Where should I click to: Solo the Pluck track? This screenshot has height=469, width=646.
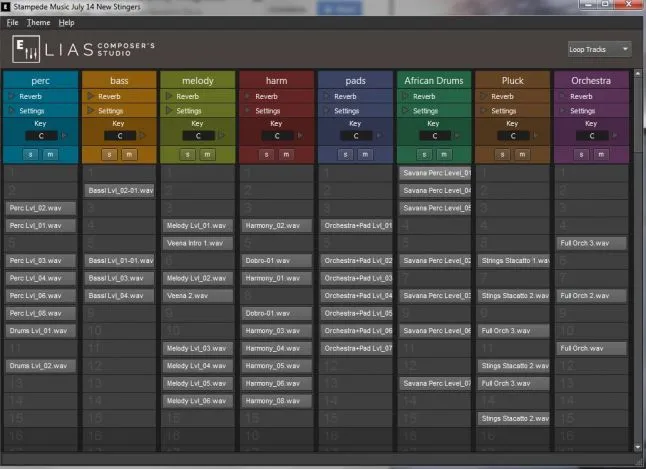503,155
